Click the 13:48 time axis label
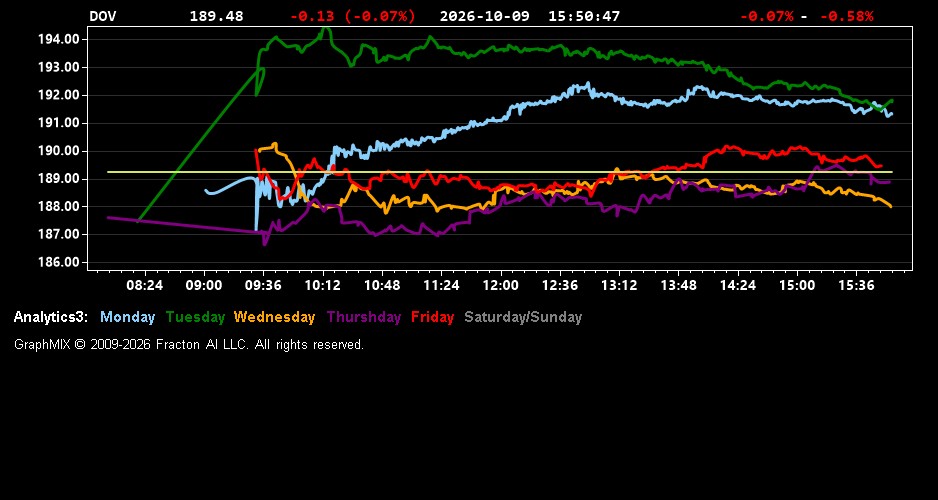938x500 pixels. click(679, 285)
